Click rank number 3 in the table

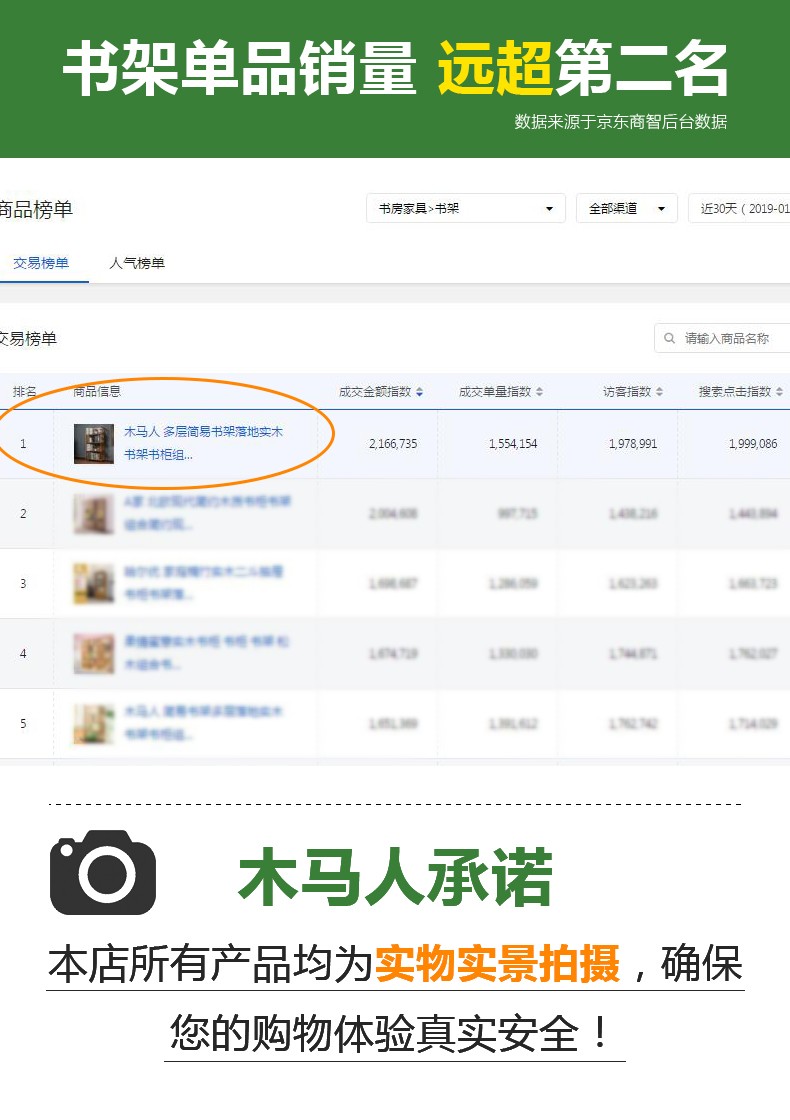[x=23, y=584]
